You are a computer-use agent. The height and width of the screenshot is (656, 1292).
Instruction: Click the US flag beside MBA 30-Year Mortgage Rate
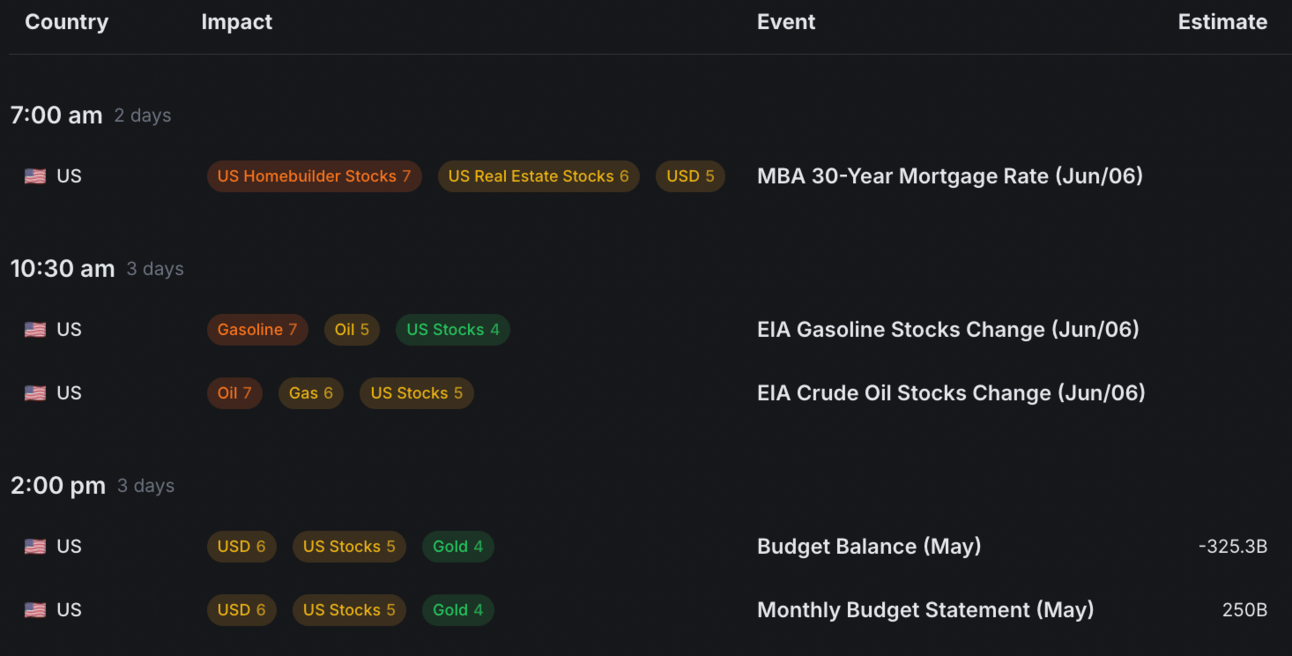(35, 177)
